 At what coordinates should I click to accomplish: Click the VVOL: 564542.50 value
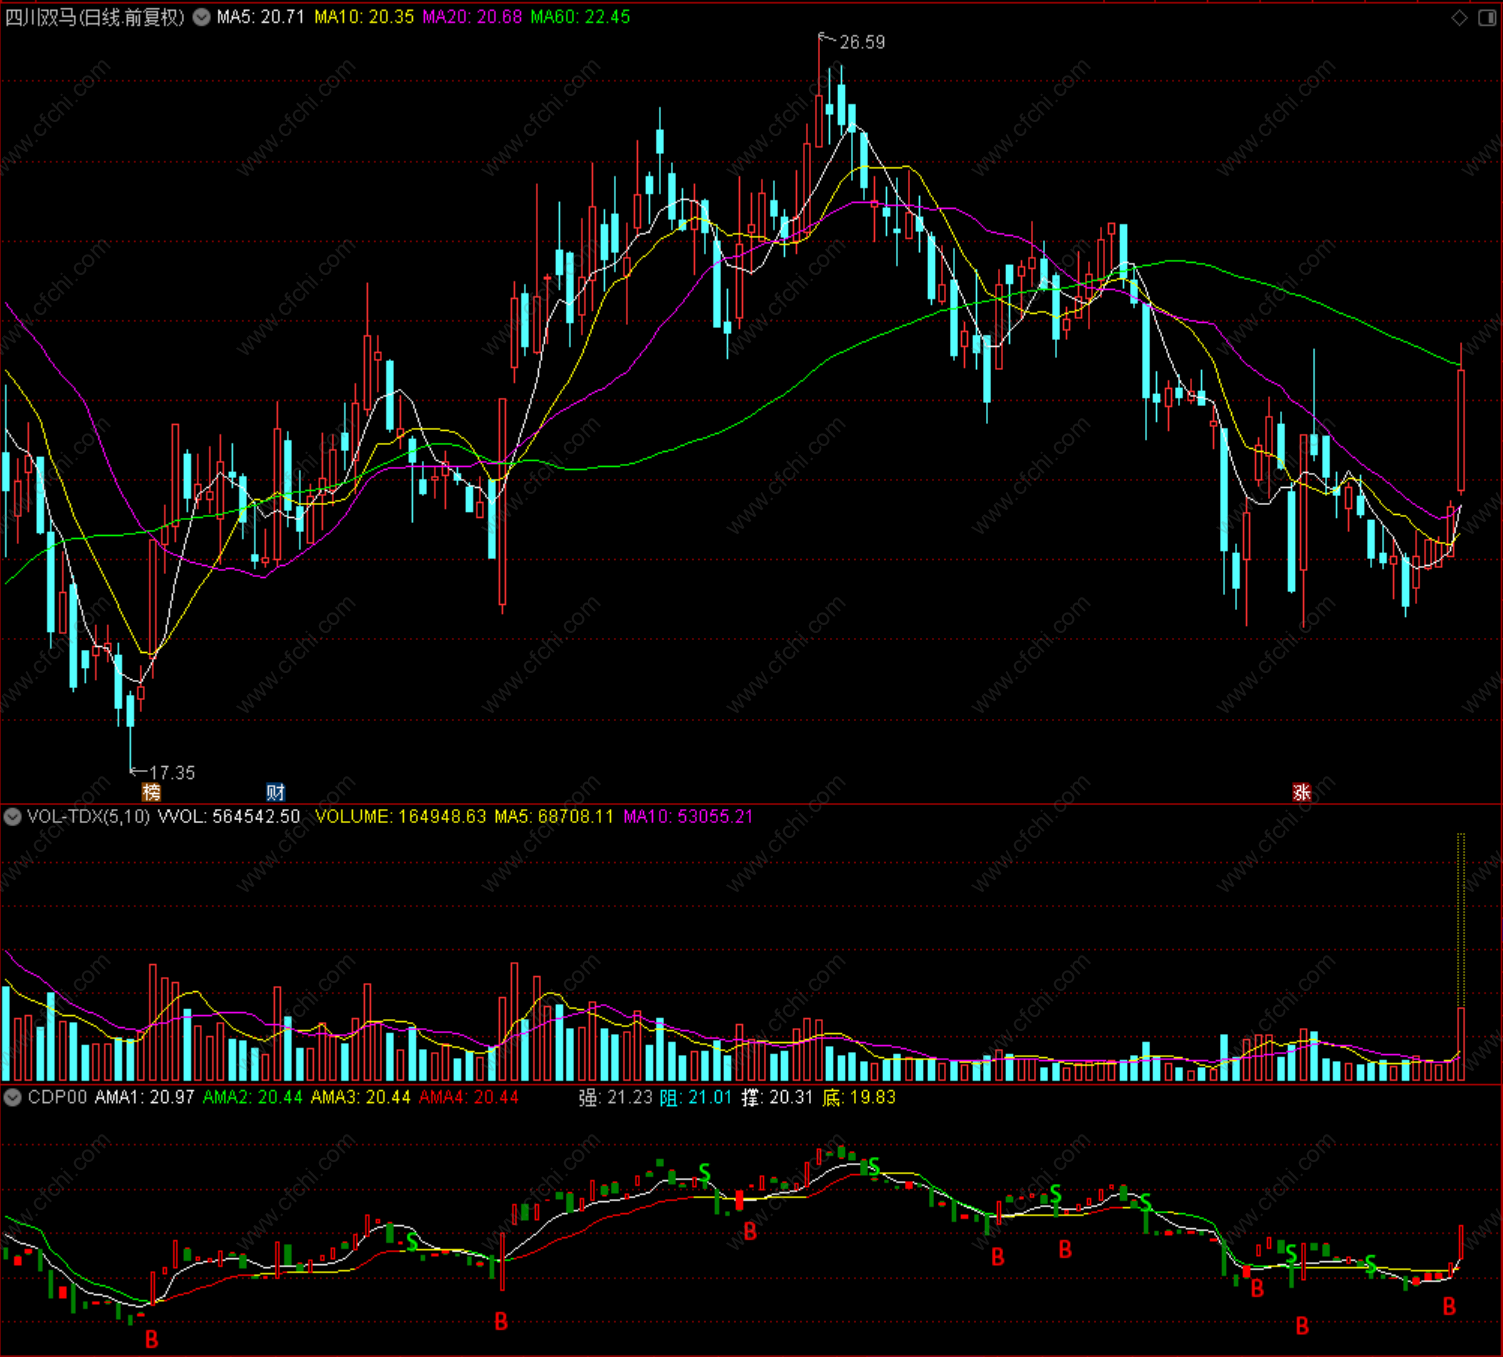229,817
